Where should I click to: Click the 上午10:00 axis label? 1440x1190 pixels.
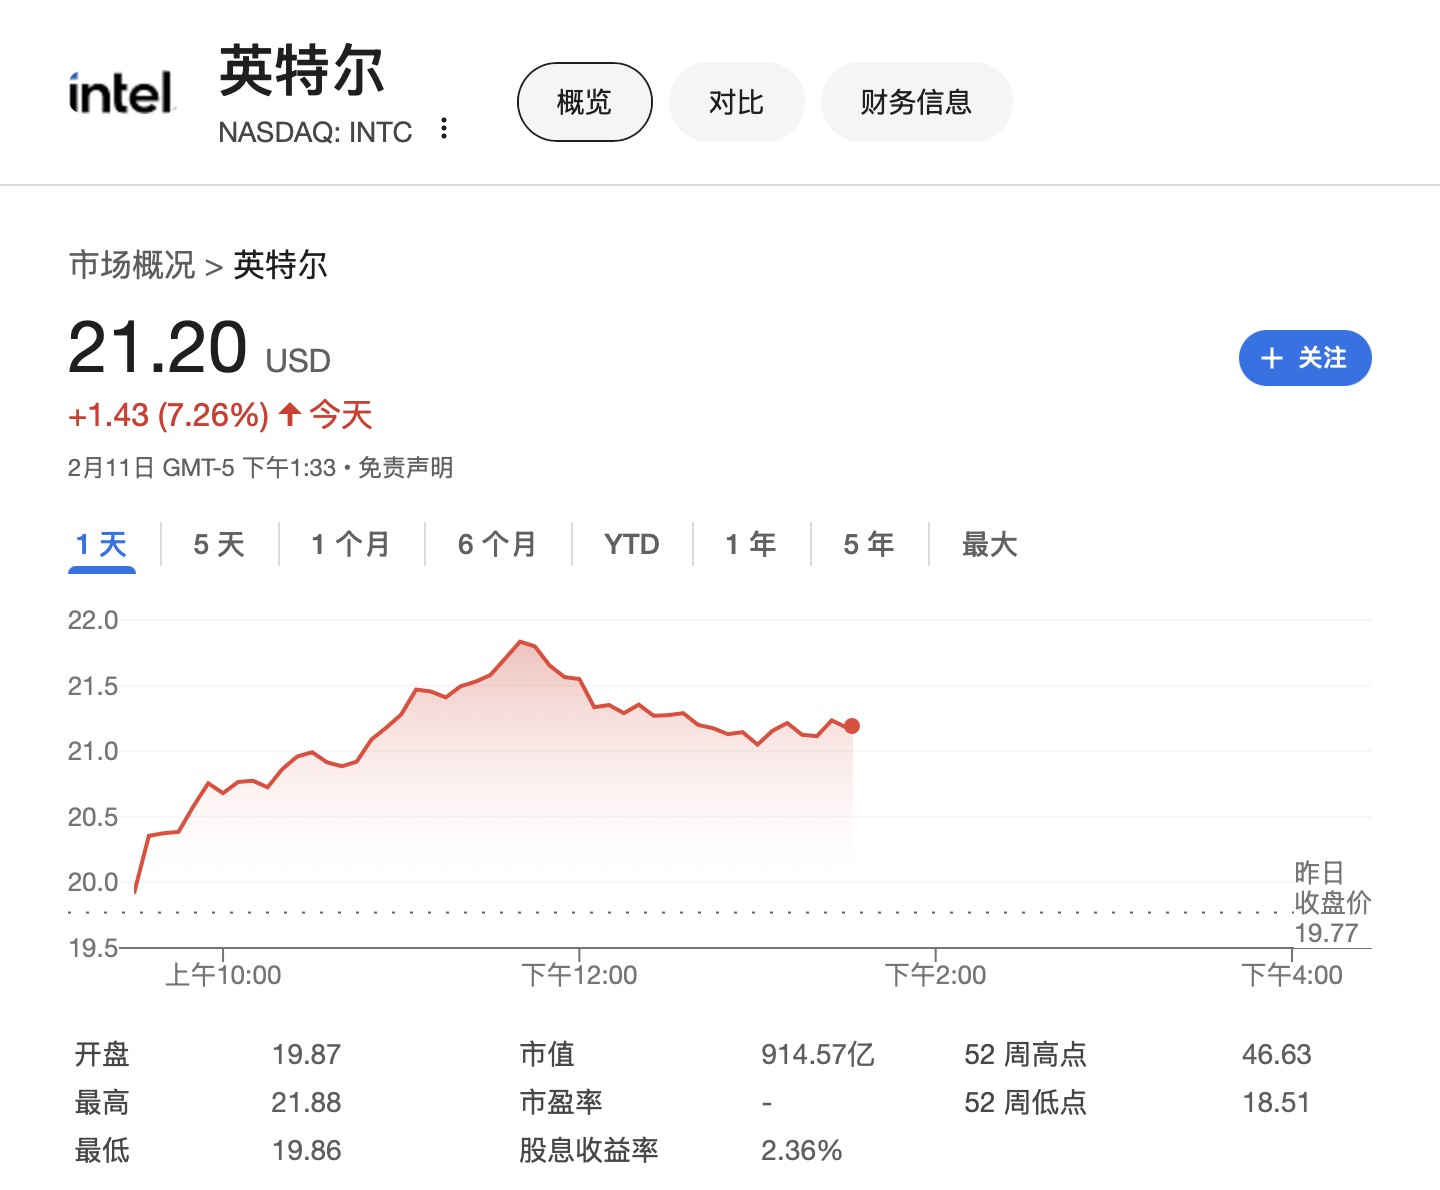pyautogui.click(x=223, y=975)
